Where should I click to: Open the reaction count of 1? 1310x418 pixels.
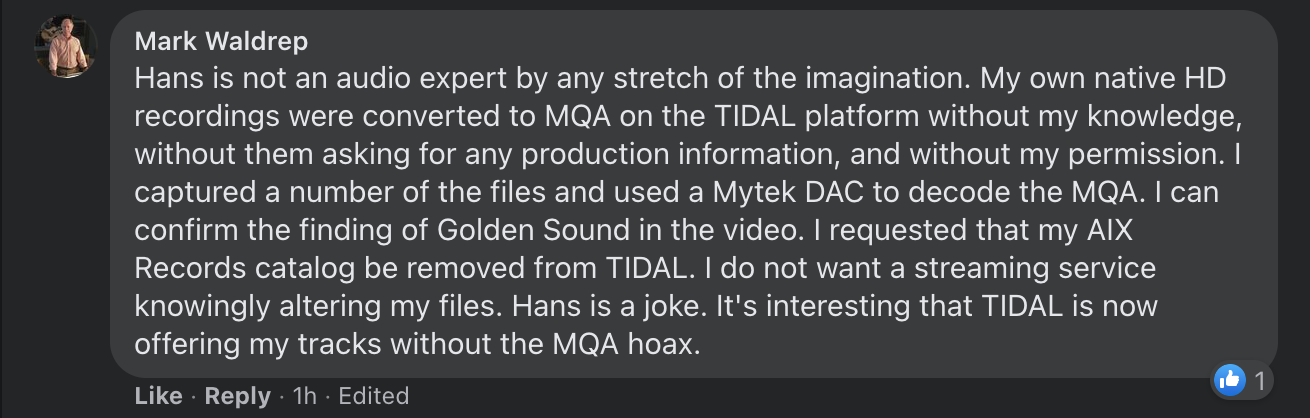1260,381
